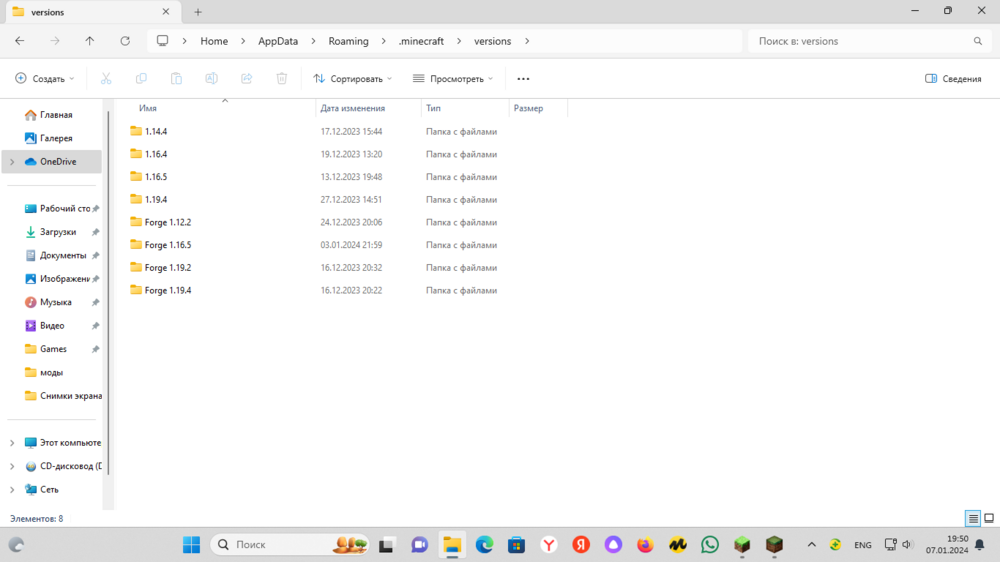
Task: Close the versions tab
Action: click(166, 11)
